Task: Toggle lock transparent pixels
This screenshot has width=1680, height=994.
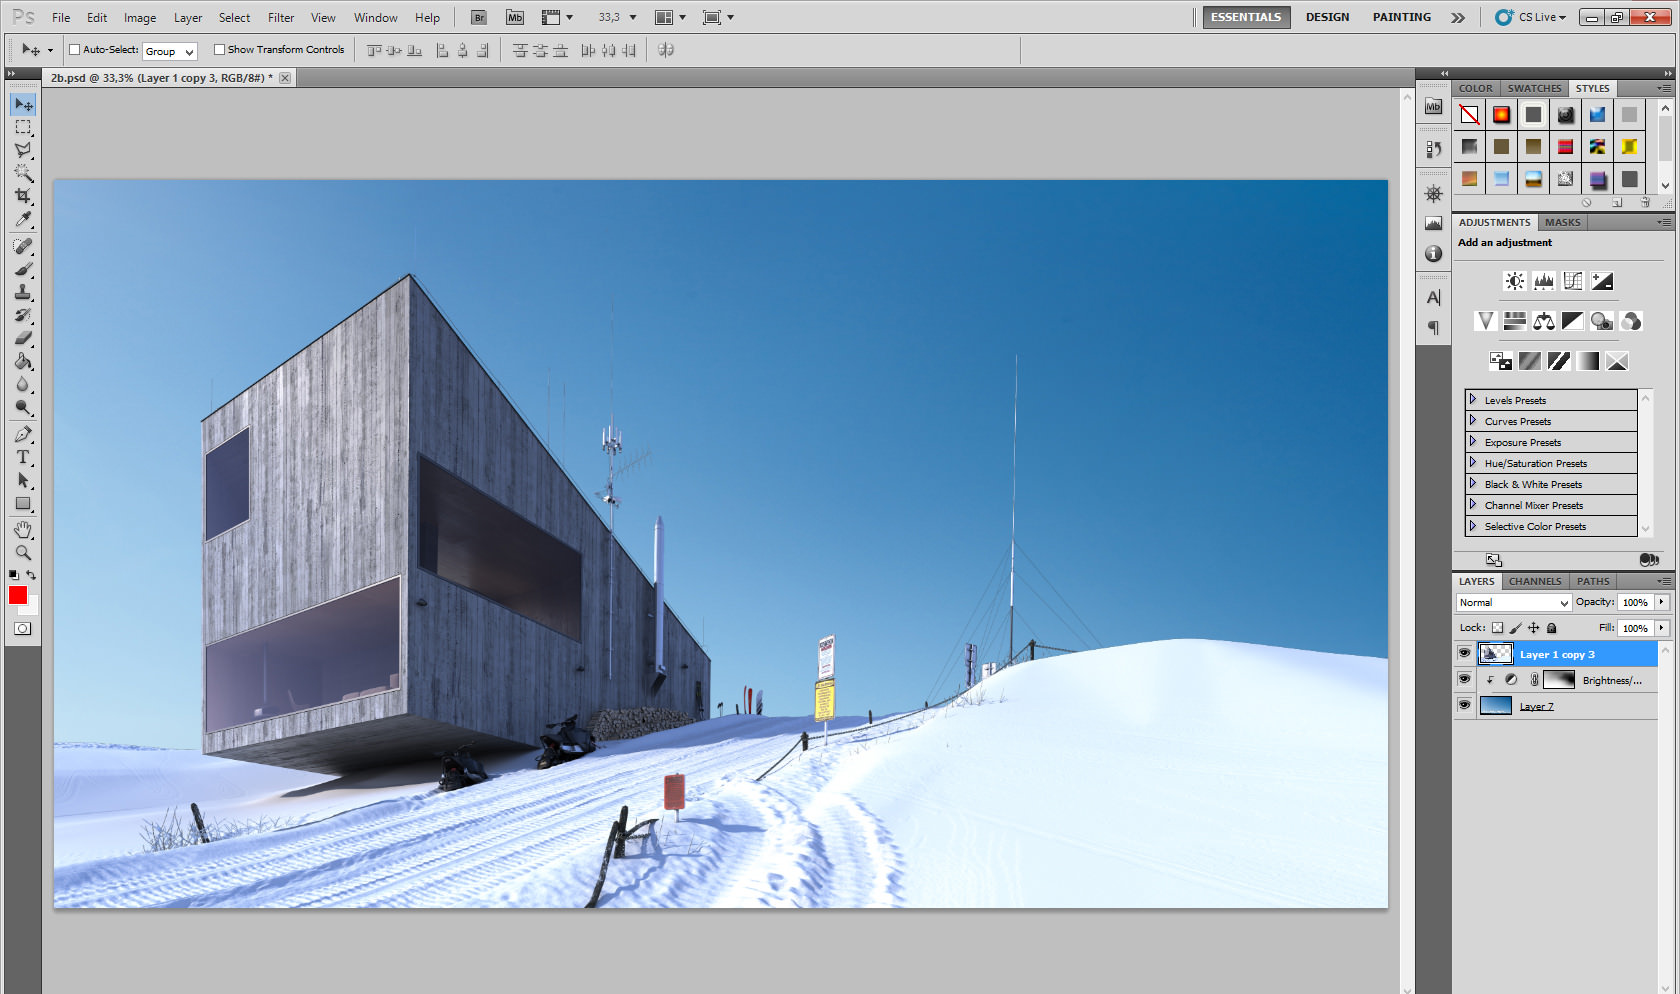Action: [x=1497, y=628]
